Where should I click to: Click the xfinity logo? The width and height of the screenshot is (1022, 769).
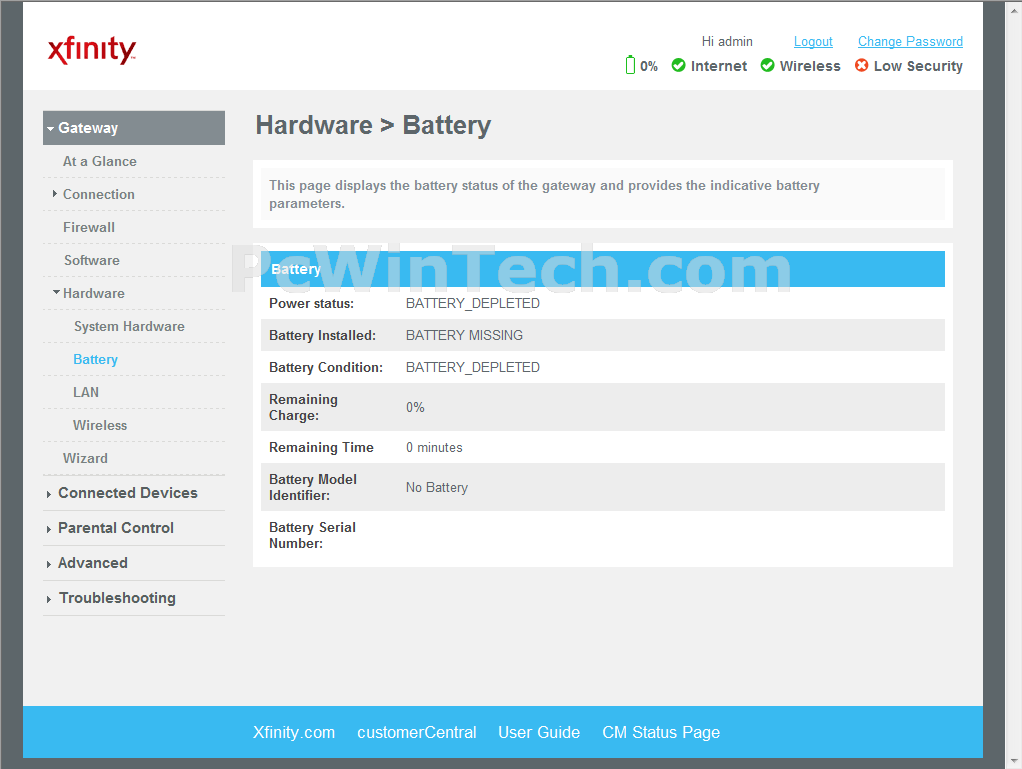[91, 50]
